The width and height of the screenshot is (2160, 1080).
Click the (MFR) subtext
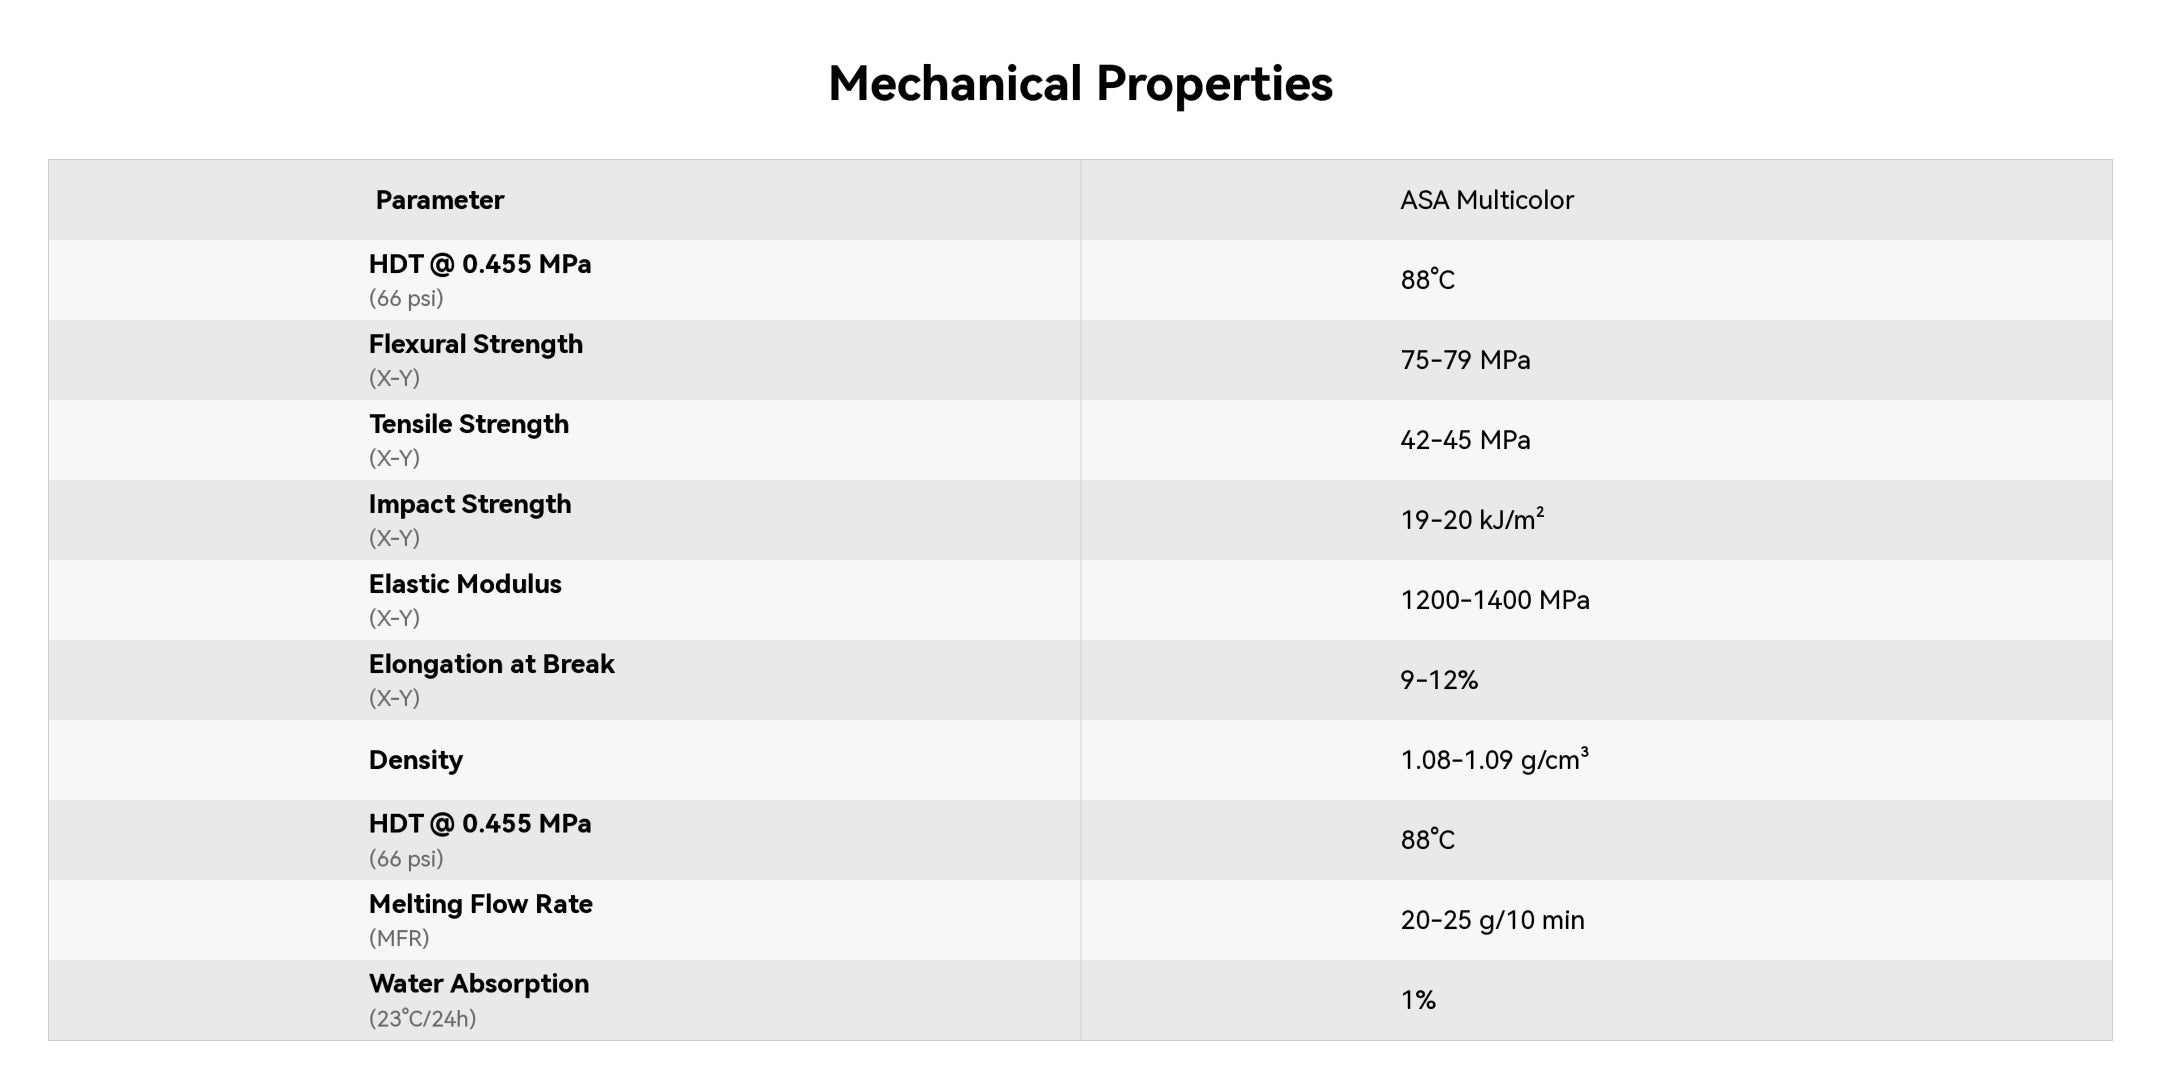(x=398, y=938)
